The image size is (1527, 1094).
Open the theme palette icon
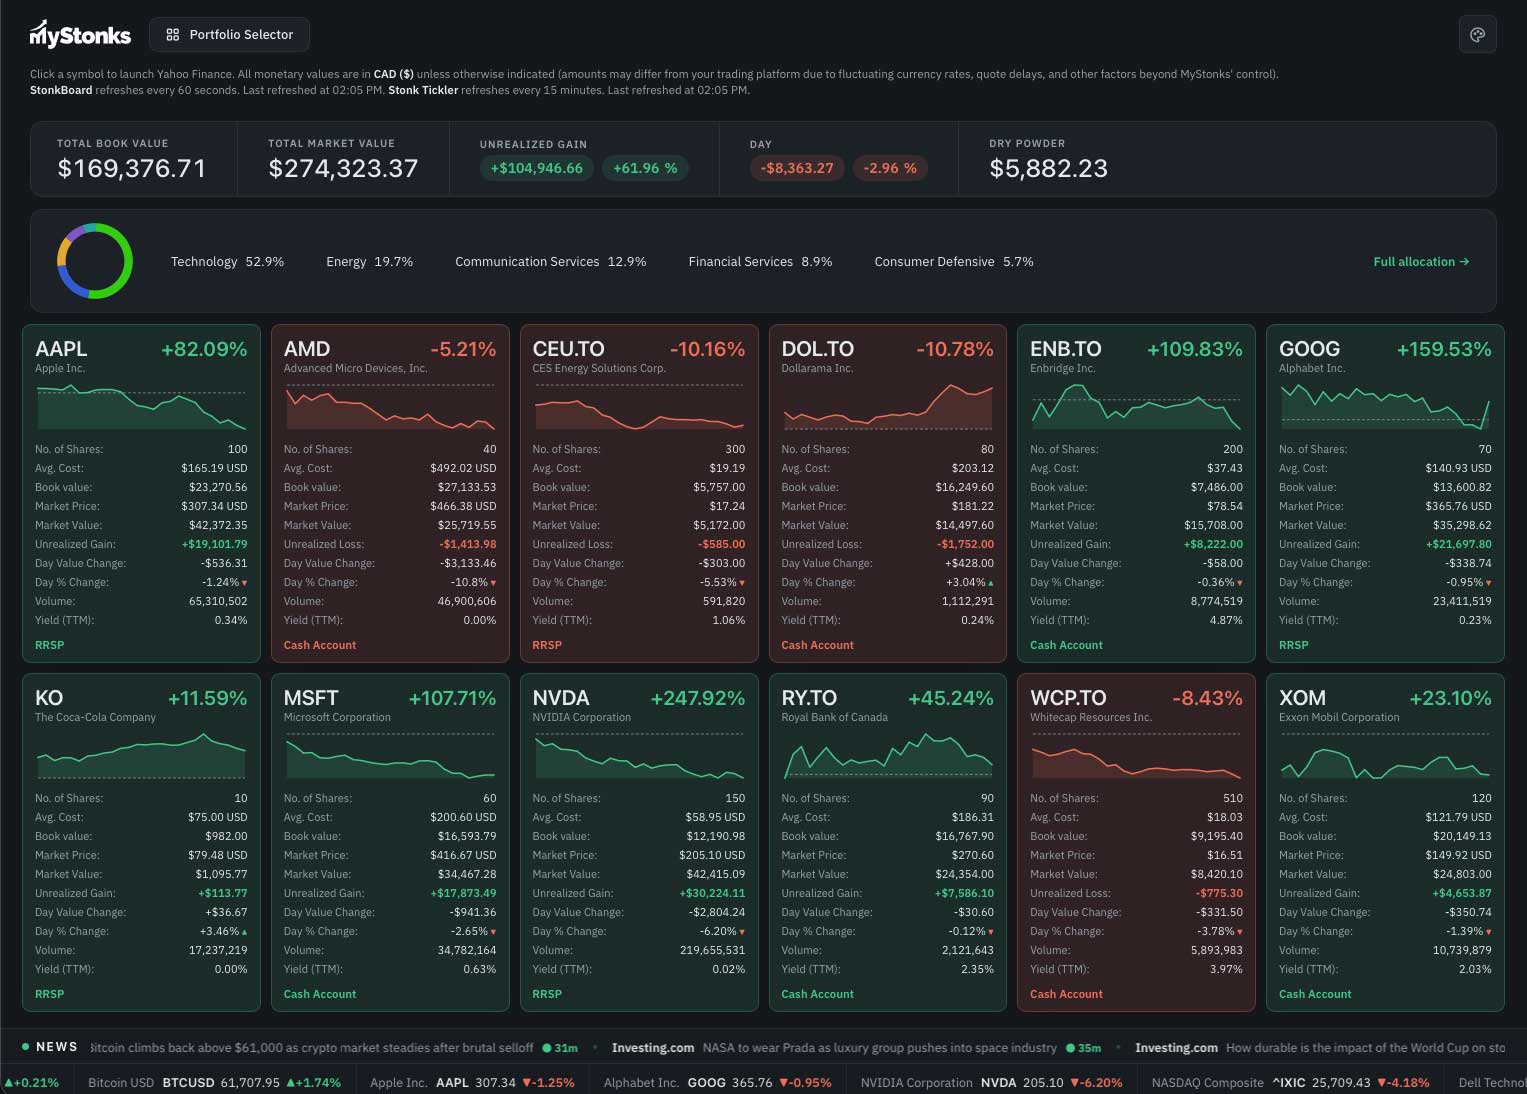tap(1477, 35)
